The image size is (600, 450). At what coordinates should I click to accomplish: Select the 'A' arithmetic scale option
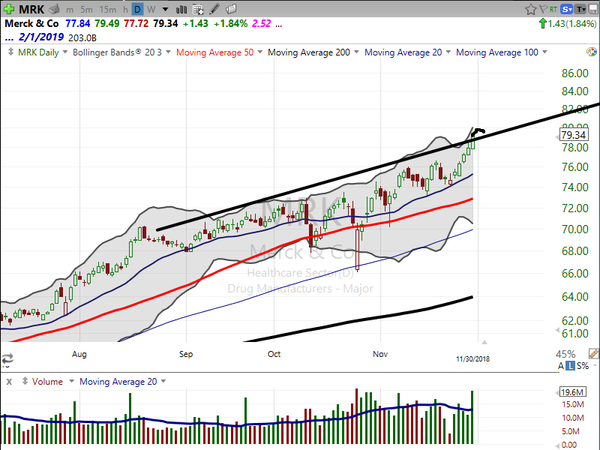tap(561, 366)
